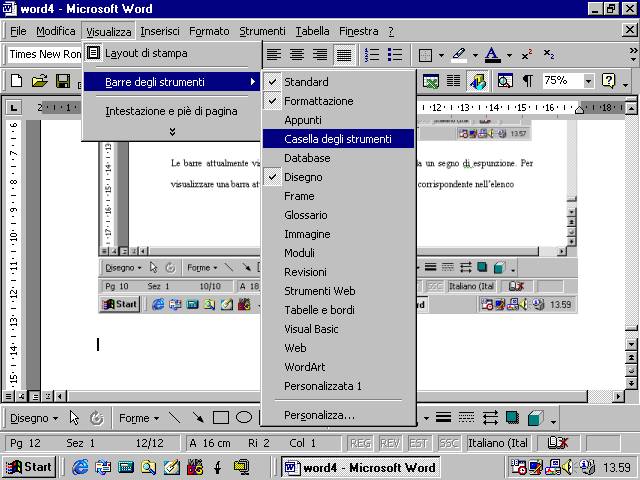Uncheck the Standard toolbar entry
The width and height of the screenshot is (640, 480).
[x=338, y=82]
